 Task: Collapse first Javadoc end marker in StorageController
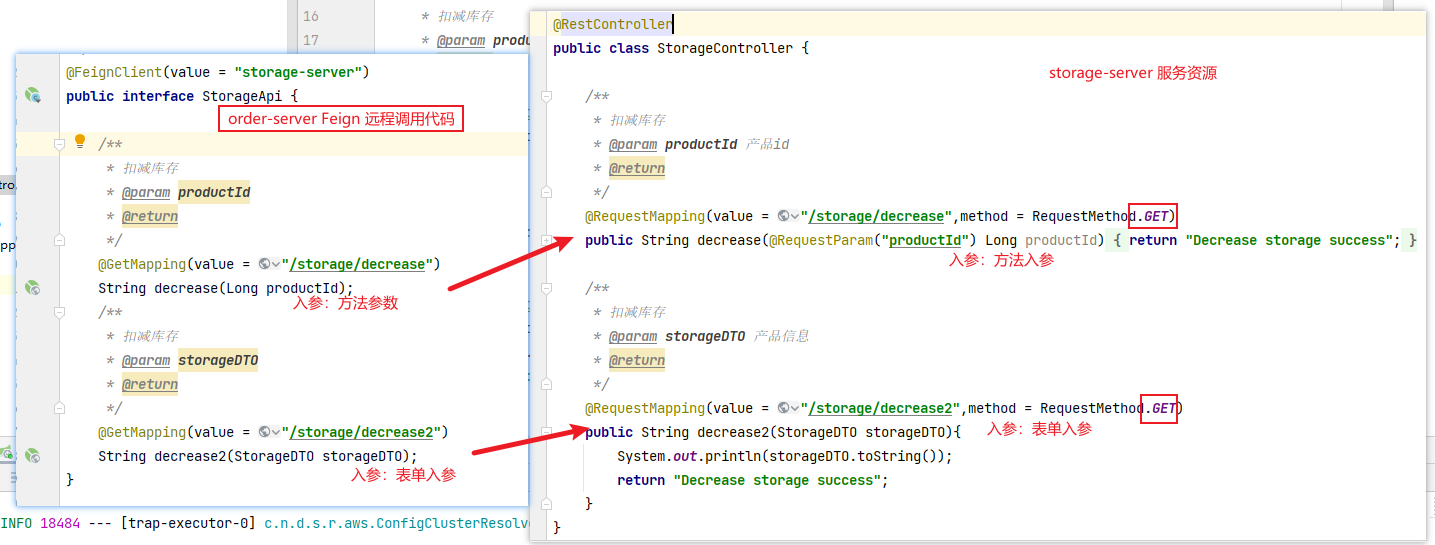[x=547, y=192]
